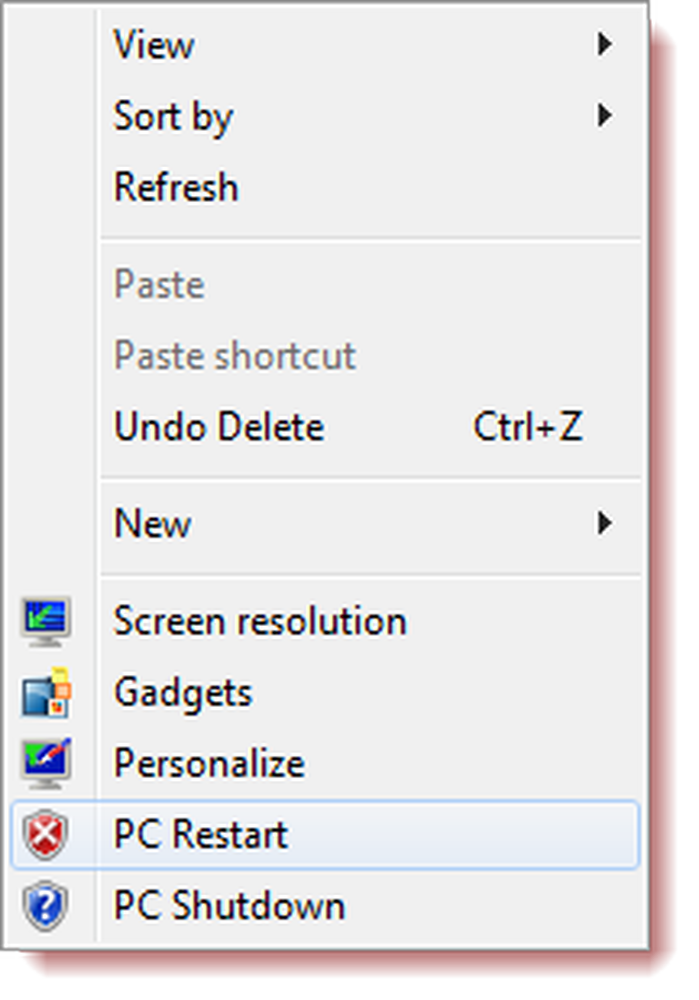699x1000 pixels.
Task: Click the Gadgets icon
Action: 46,693
